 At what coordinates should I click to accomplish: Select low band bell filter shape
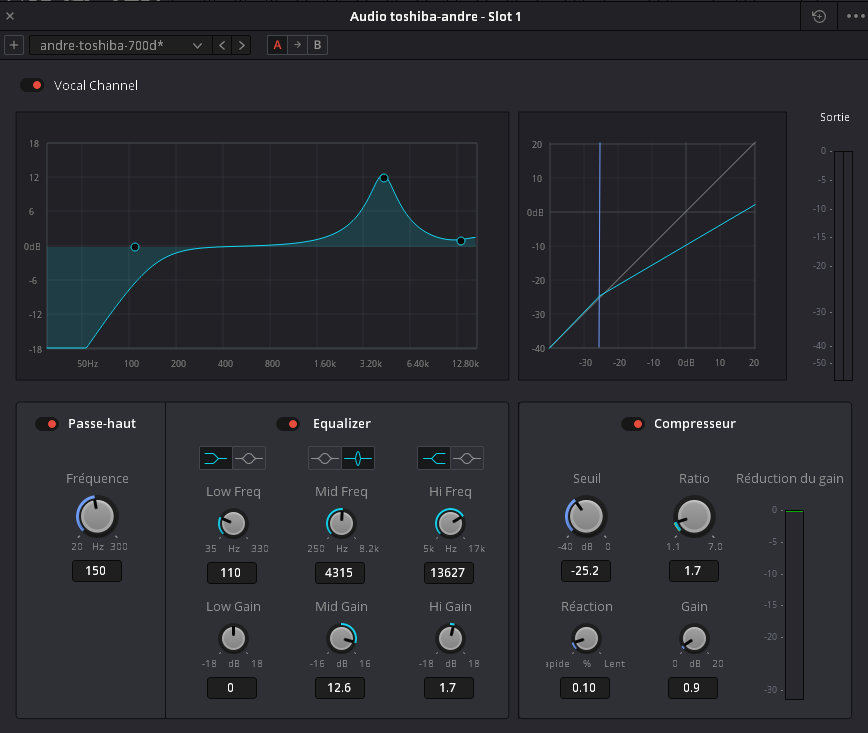tap(249, 458)
